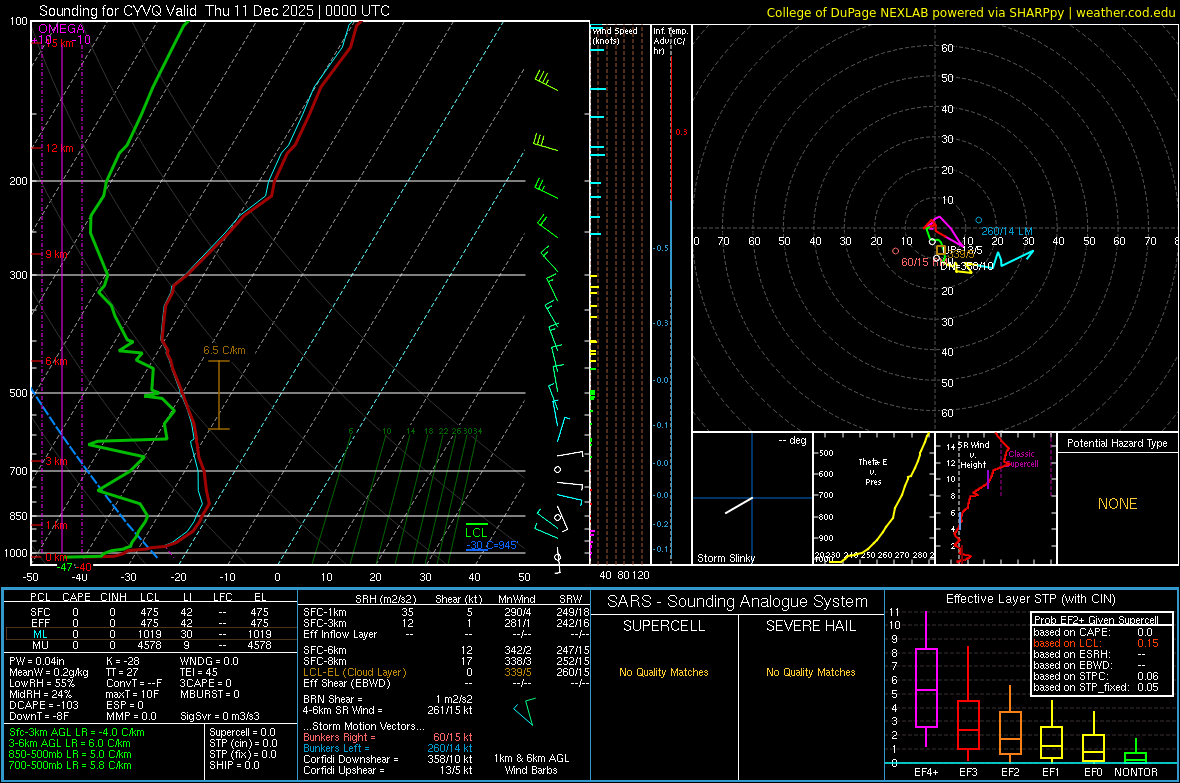Click the green LCL marker label
Image resolution: width=1180 pixels, height=783 pixels.
pyautogui.click(x=476, y=532)
